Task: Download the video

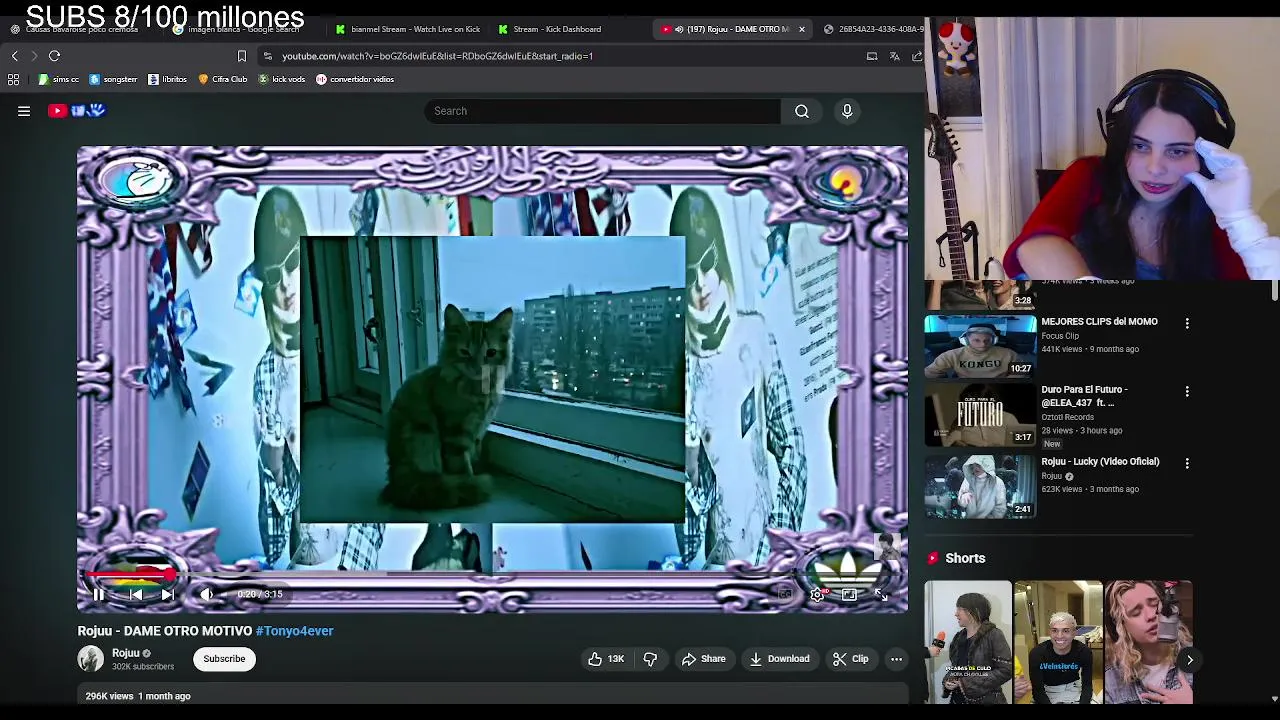Action: (x=779, y=659)
